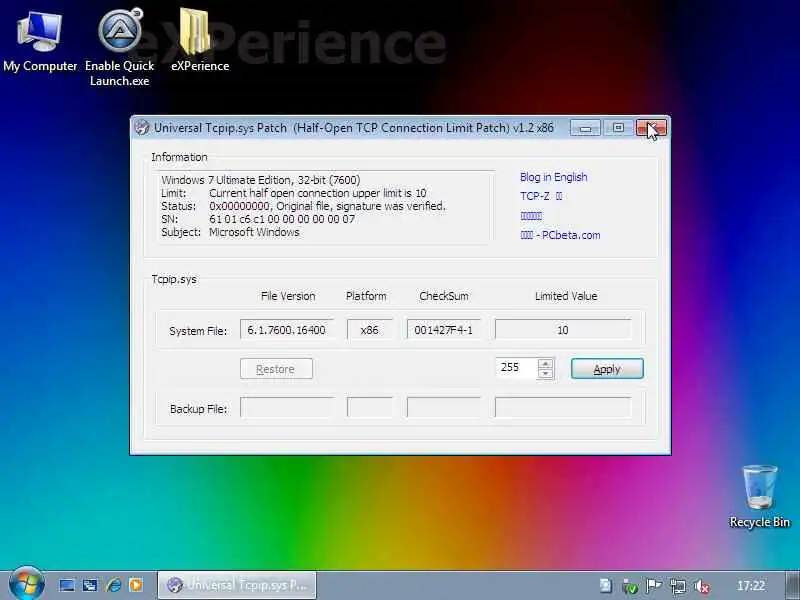Click the Apply button

coord(607,369)
